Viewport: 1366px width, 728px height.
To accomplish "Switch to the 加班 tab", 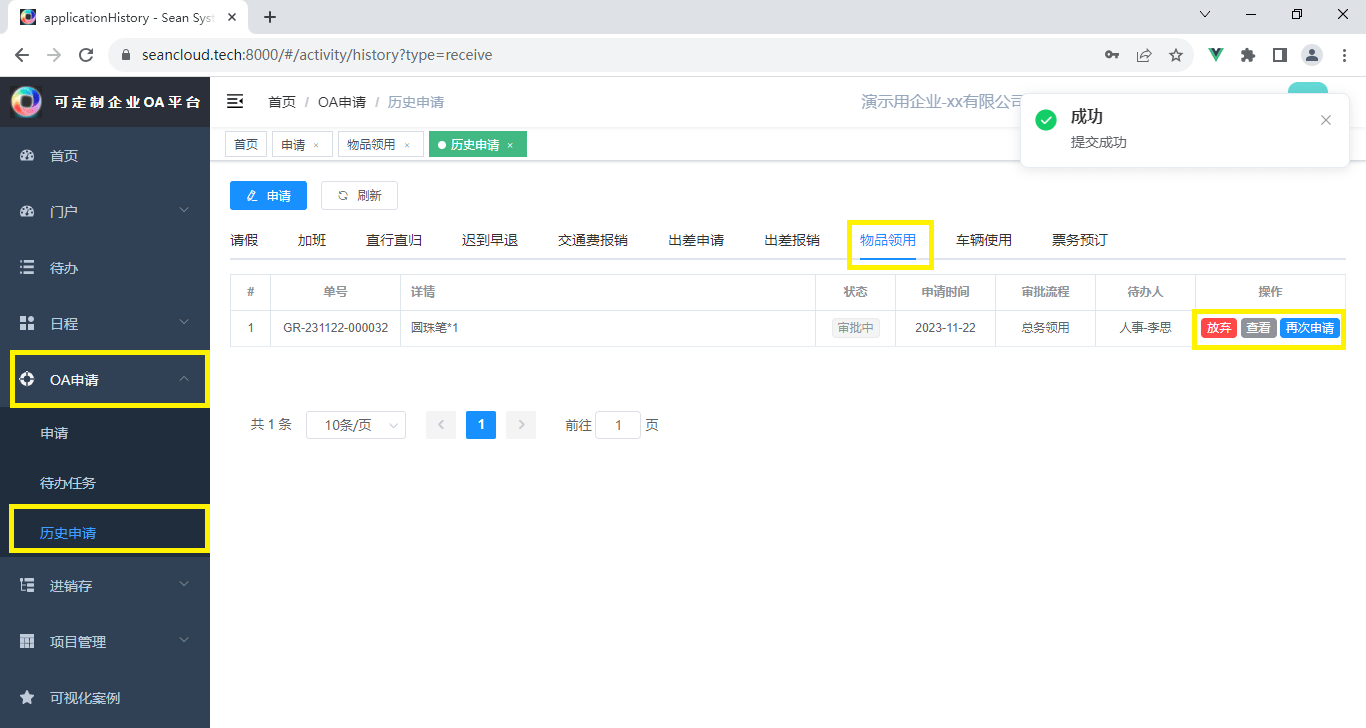I will (x=312, y=240).
